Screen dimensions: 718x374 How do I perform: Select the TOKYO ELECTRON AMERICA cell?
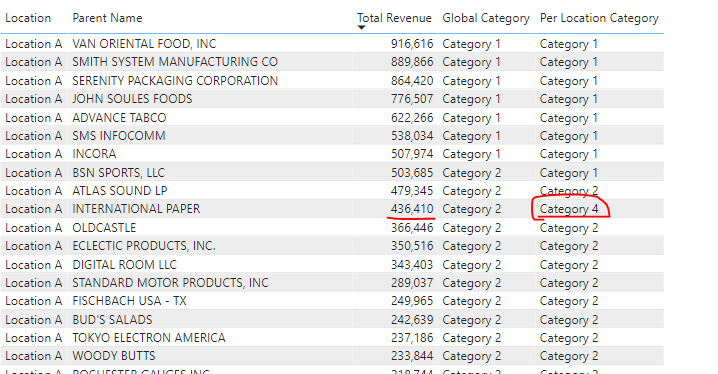click(x=149, y=338)
